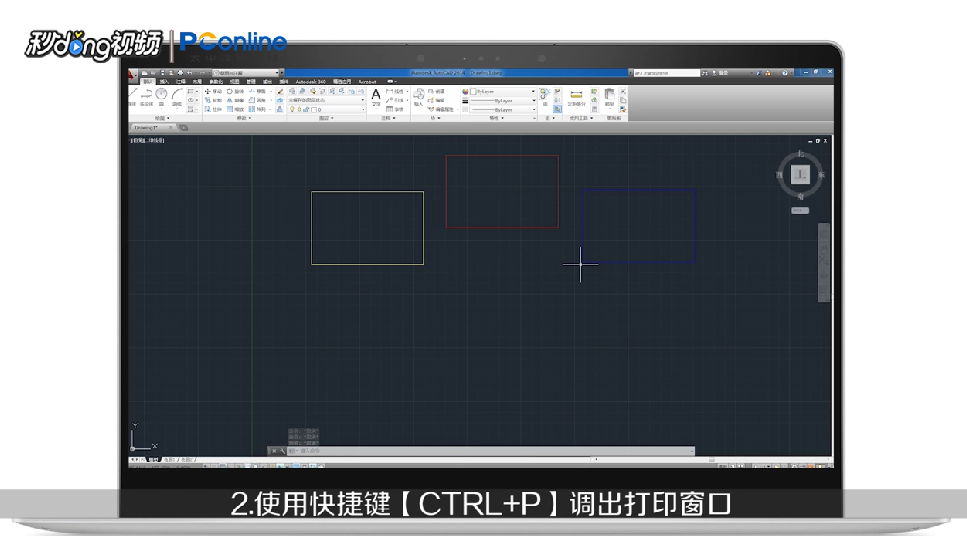The height and width of the screenshot is (536, 967).
Task: Activate the Mirror (镜像) command
Action: [x=235, y=100]
